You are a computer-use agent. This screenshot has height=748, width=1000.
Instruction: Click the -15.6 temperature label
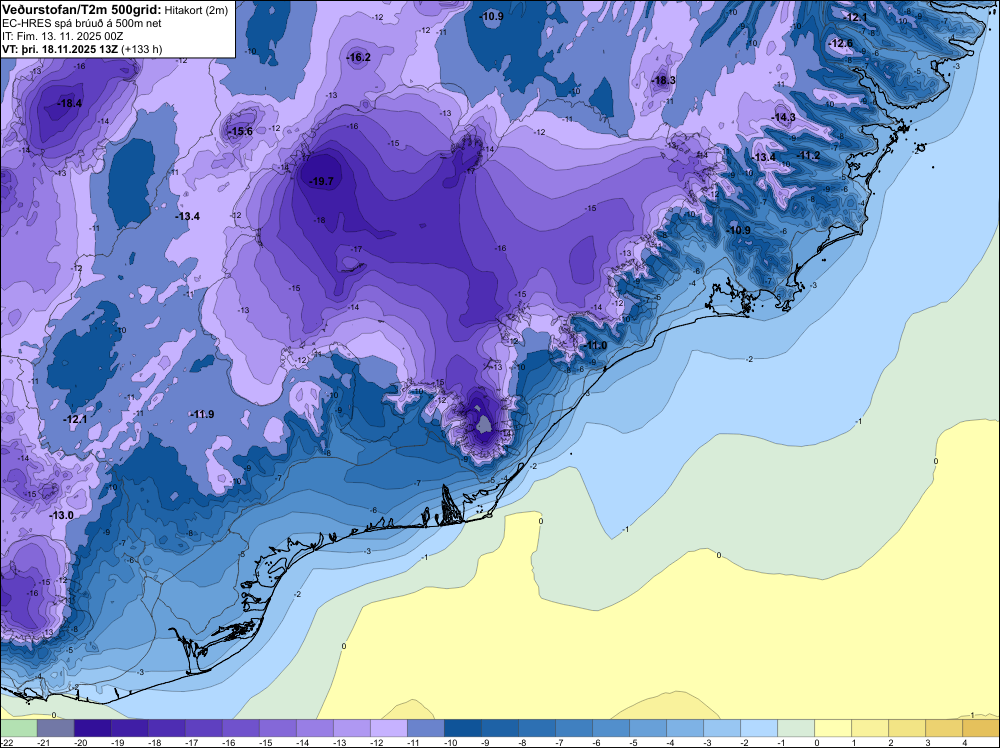(x=241, y=132)
